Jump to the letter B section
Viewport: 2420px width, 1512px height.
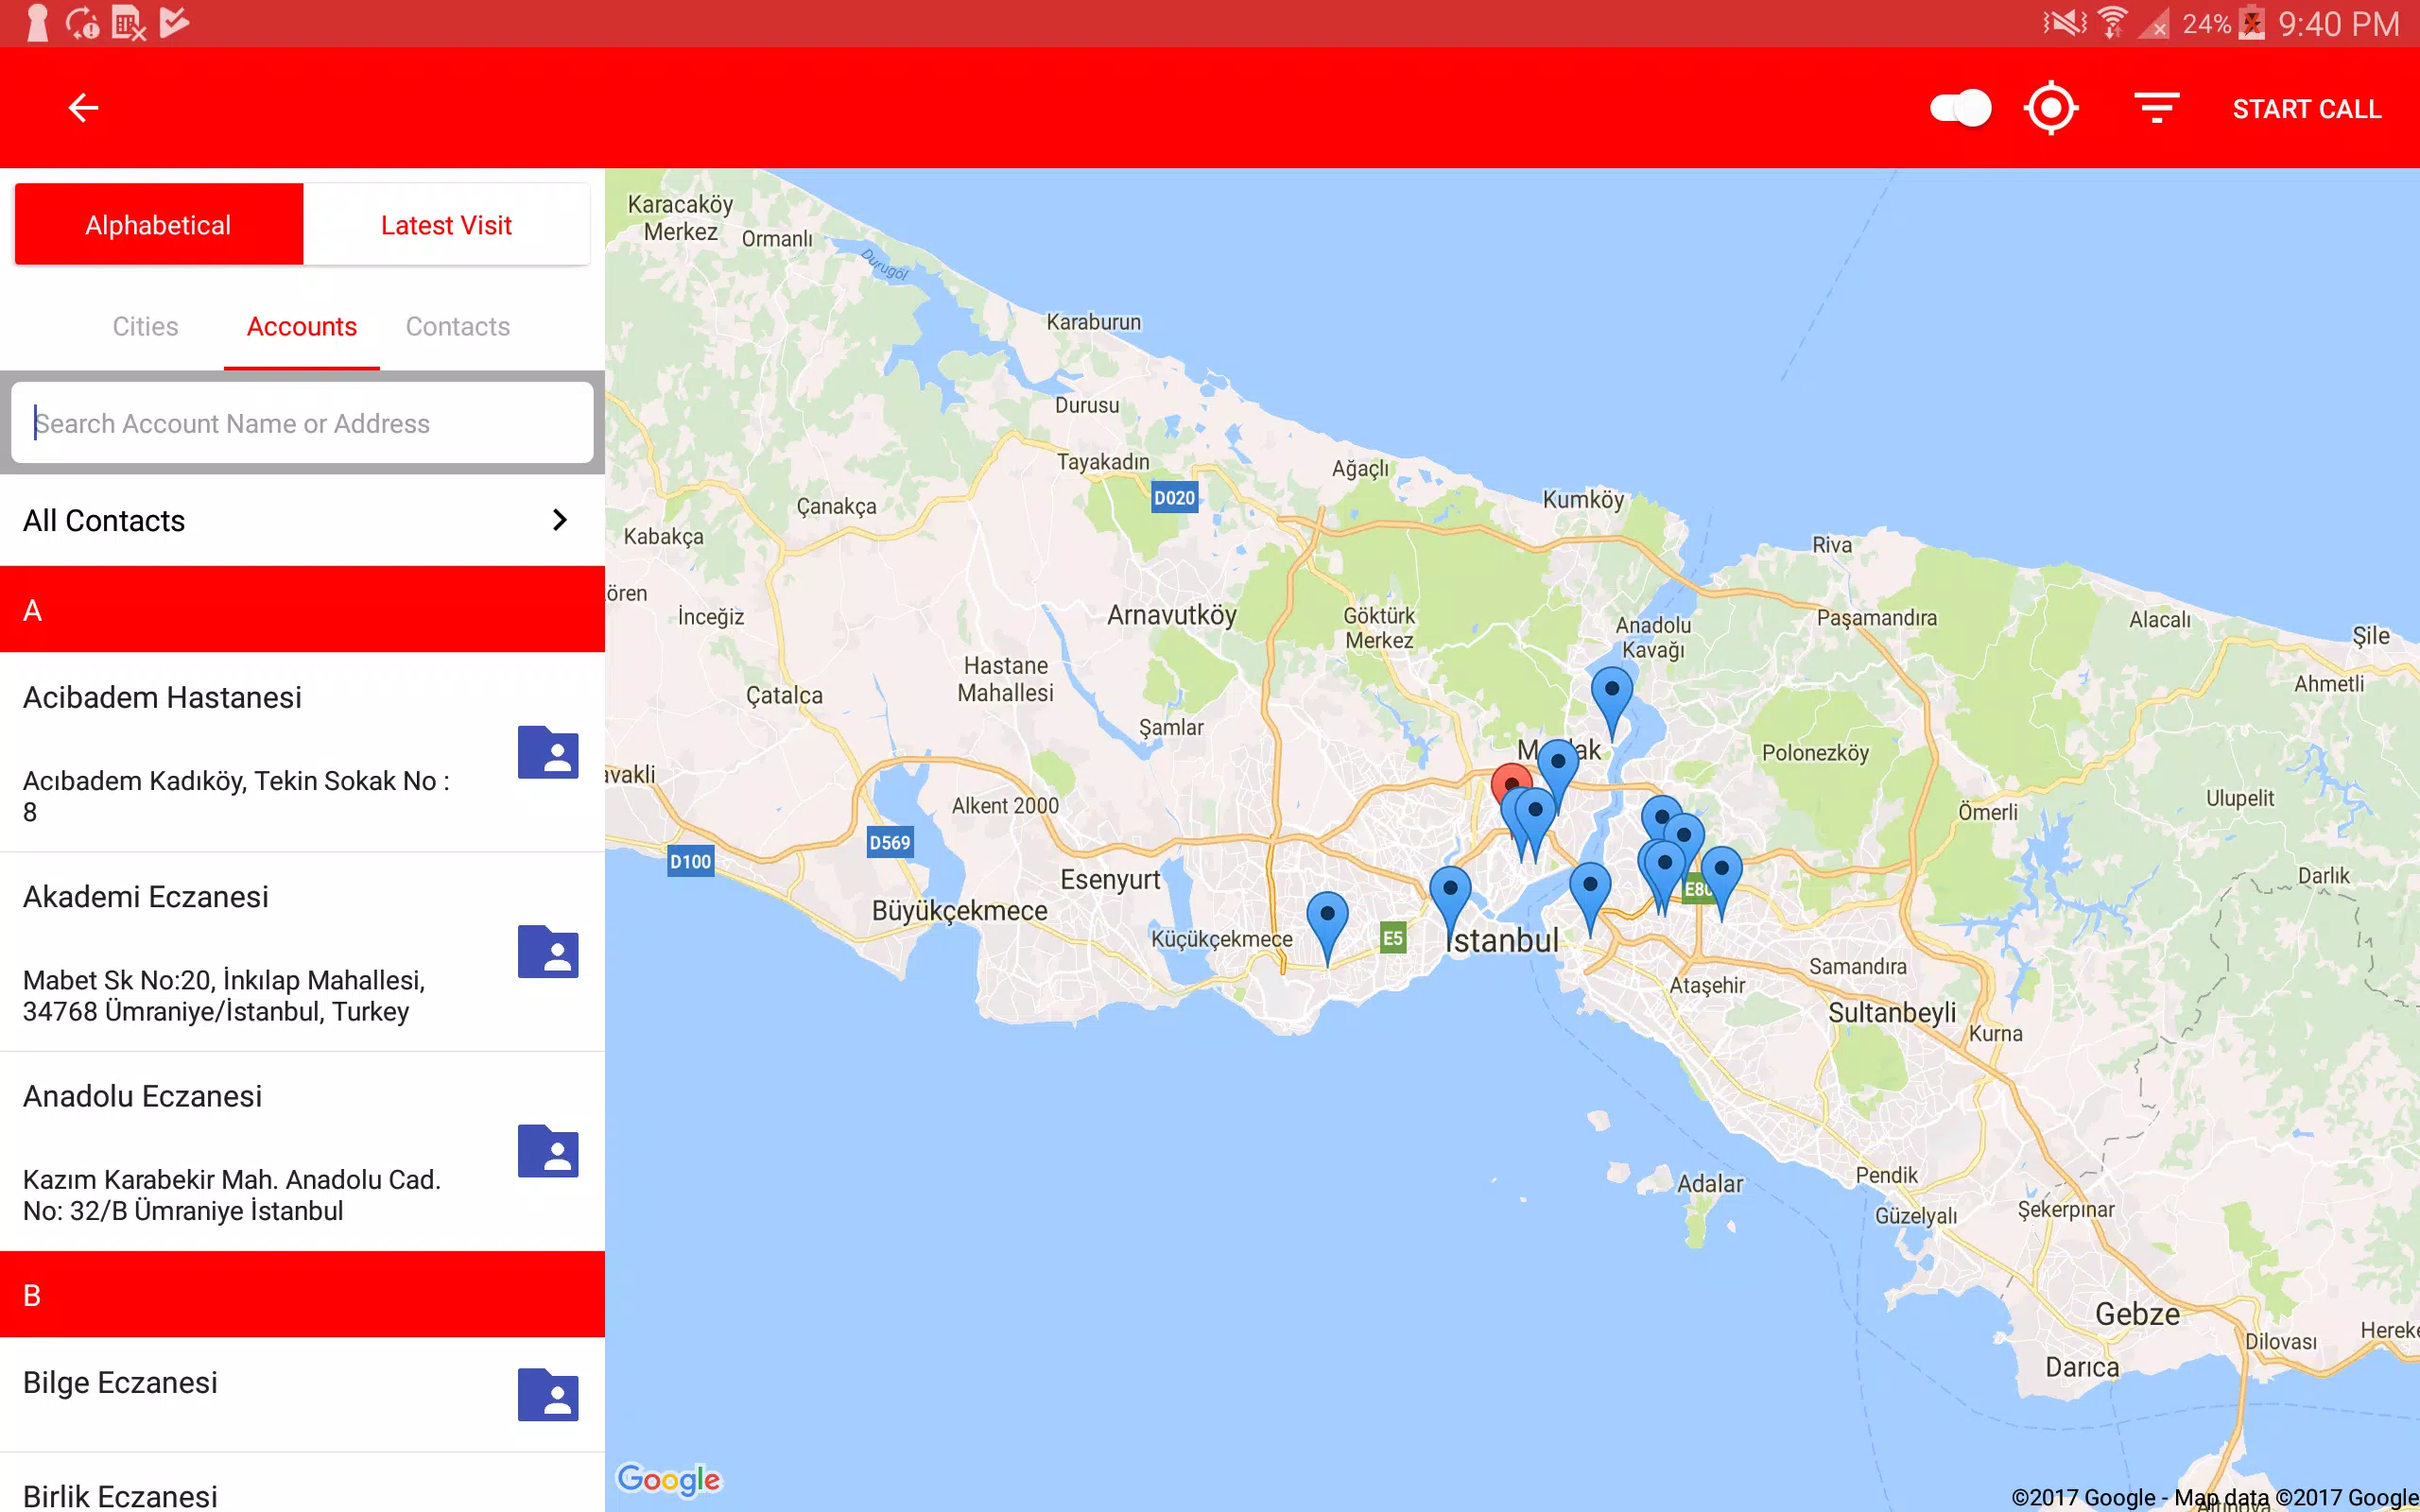pyautogui.click(x=302, y=1295)
